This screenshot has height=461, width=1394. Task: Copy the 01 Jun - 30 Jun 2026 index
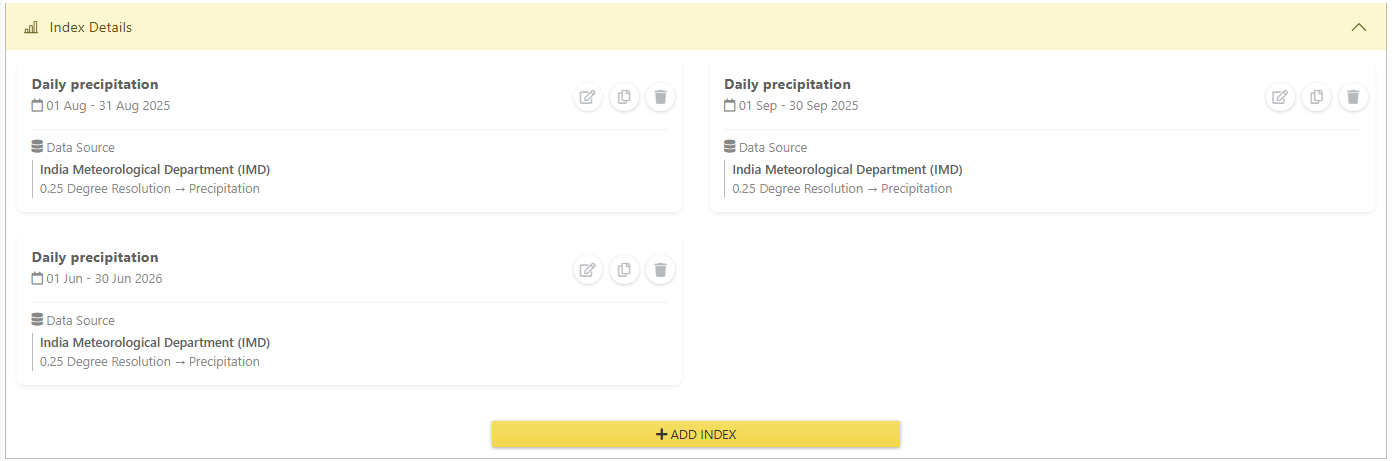(624, 270)
